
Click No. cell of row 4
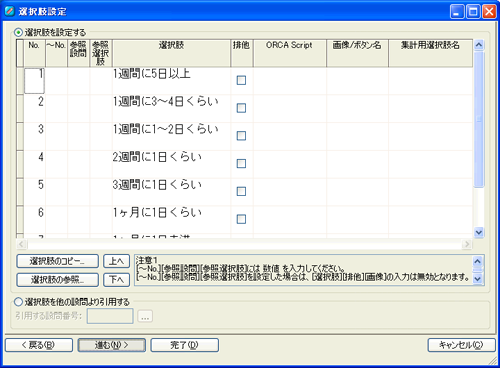[34, 164]
